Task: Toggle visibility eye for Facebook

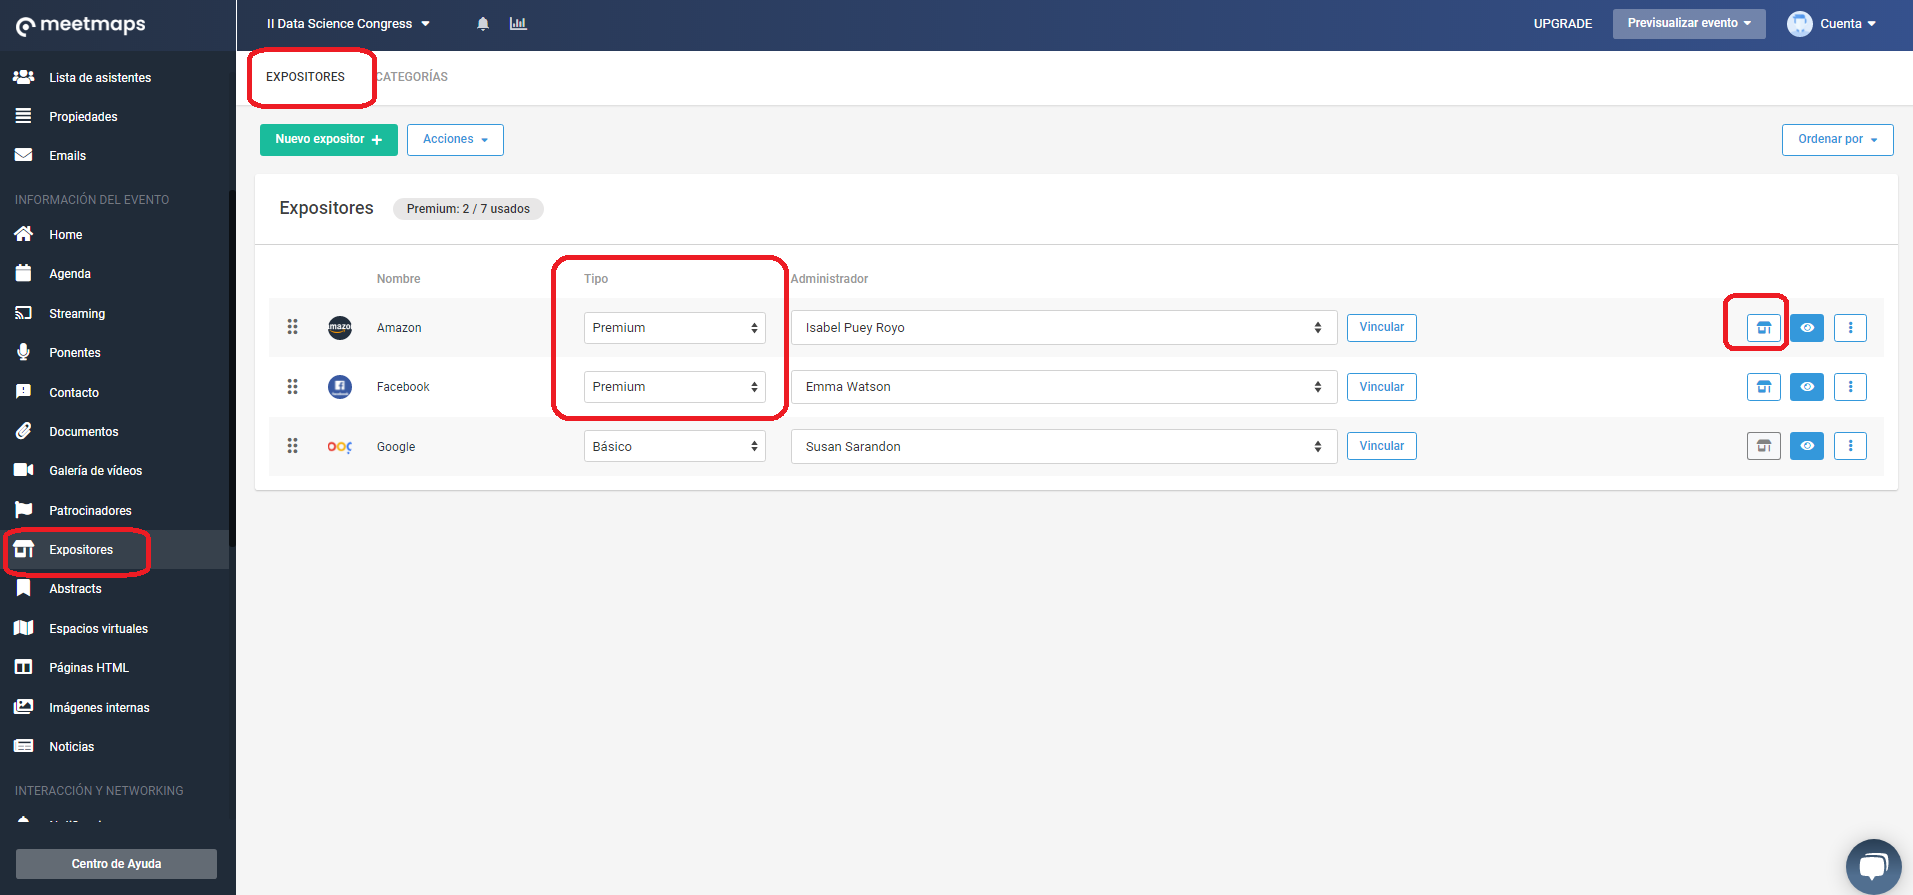Action: [1806, 387]
